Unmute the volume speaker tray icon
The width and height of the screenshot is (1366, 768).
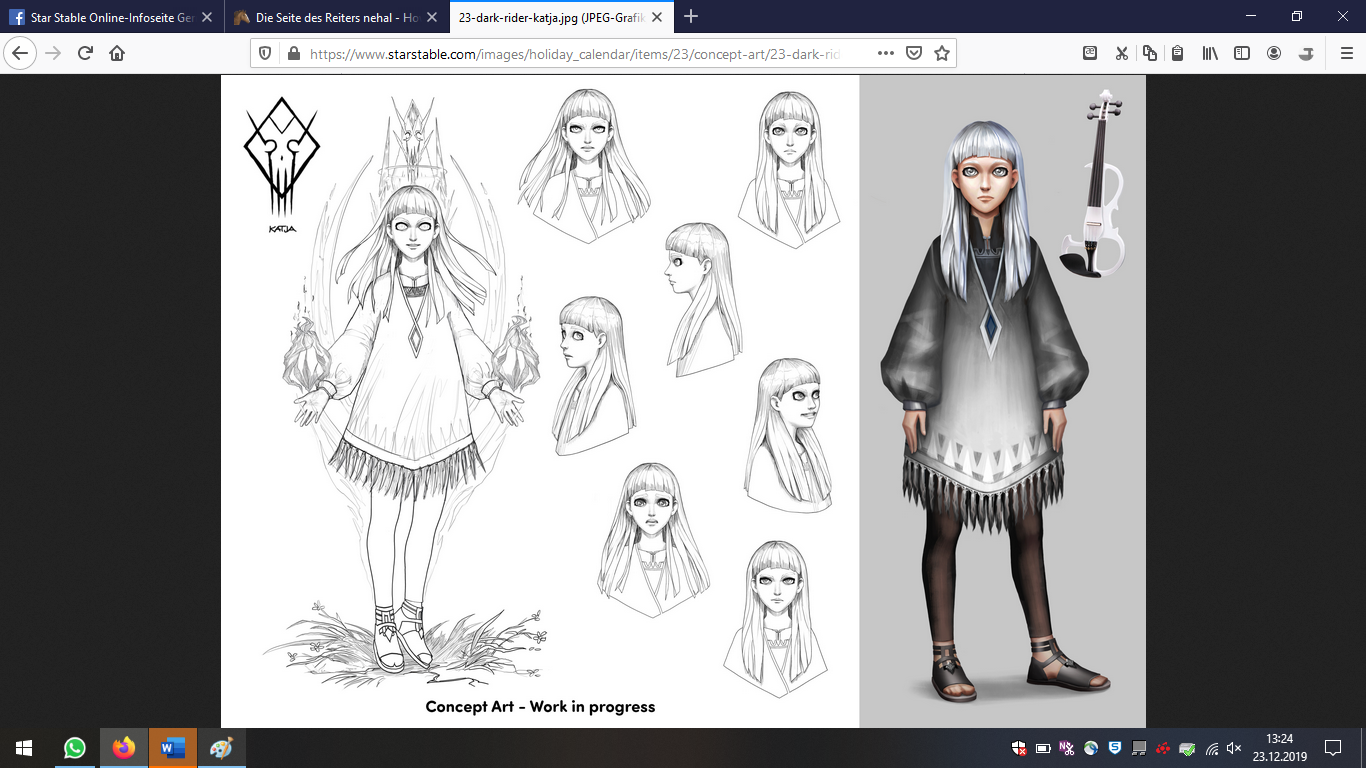point(1235,748)
